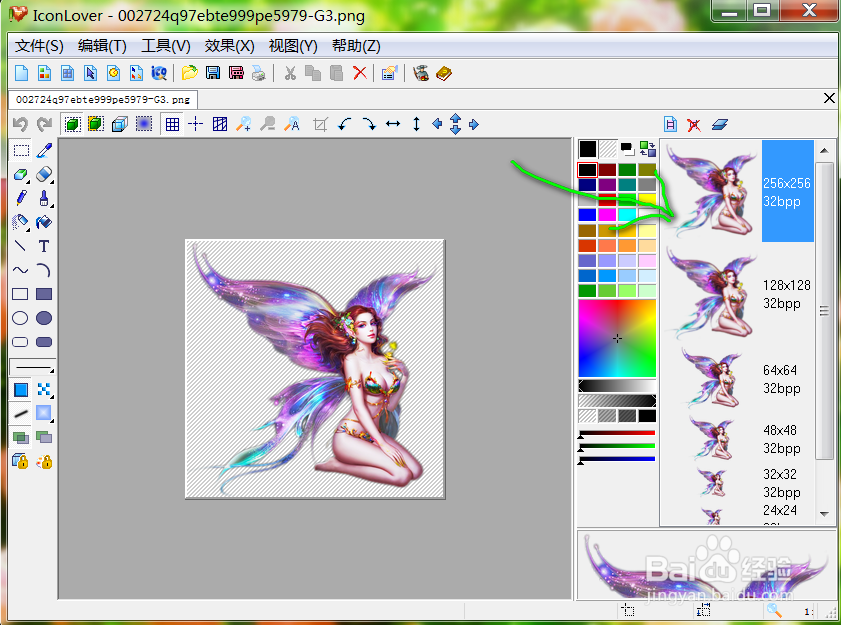Rotate the image right
This screenshot has height=625, width=841.
click(x=368, y=124)
